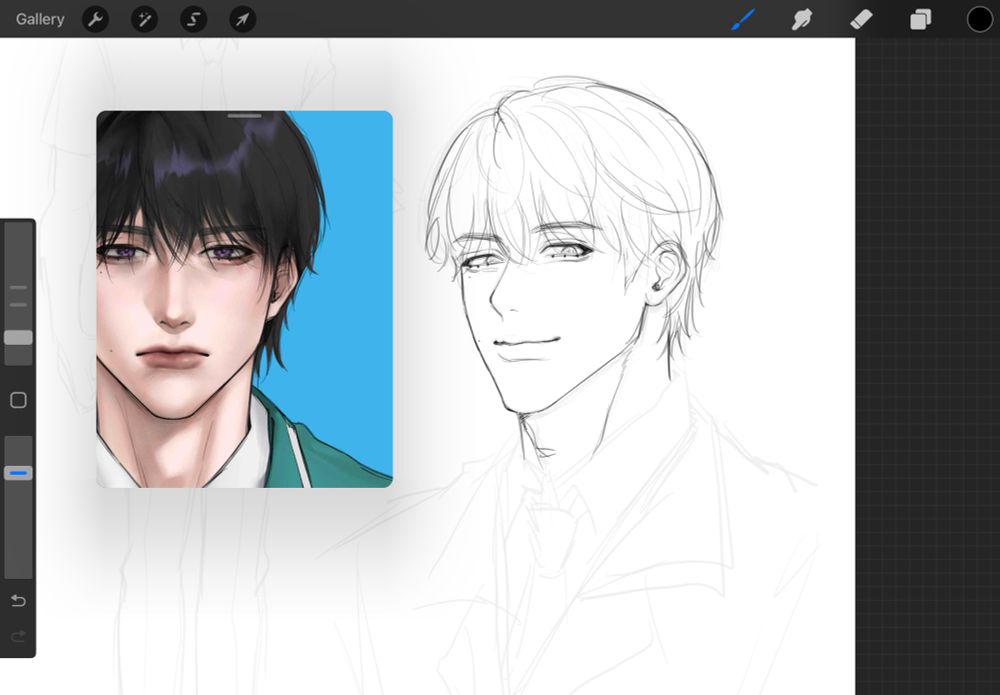Redo the last undone action
Screen dimensions: 1000x695
click(x=18, y=636)
